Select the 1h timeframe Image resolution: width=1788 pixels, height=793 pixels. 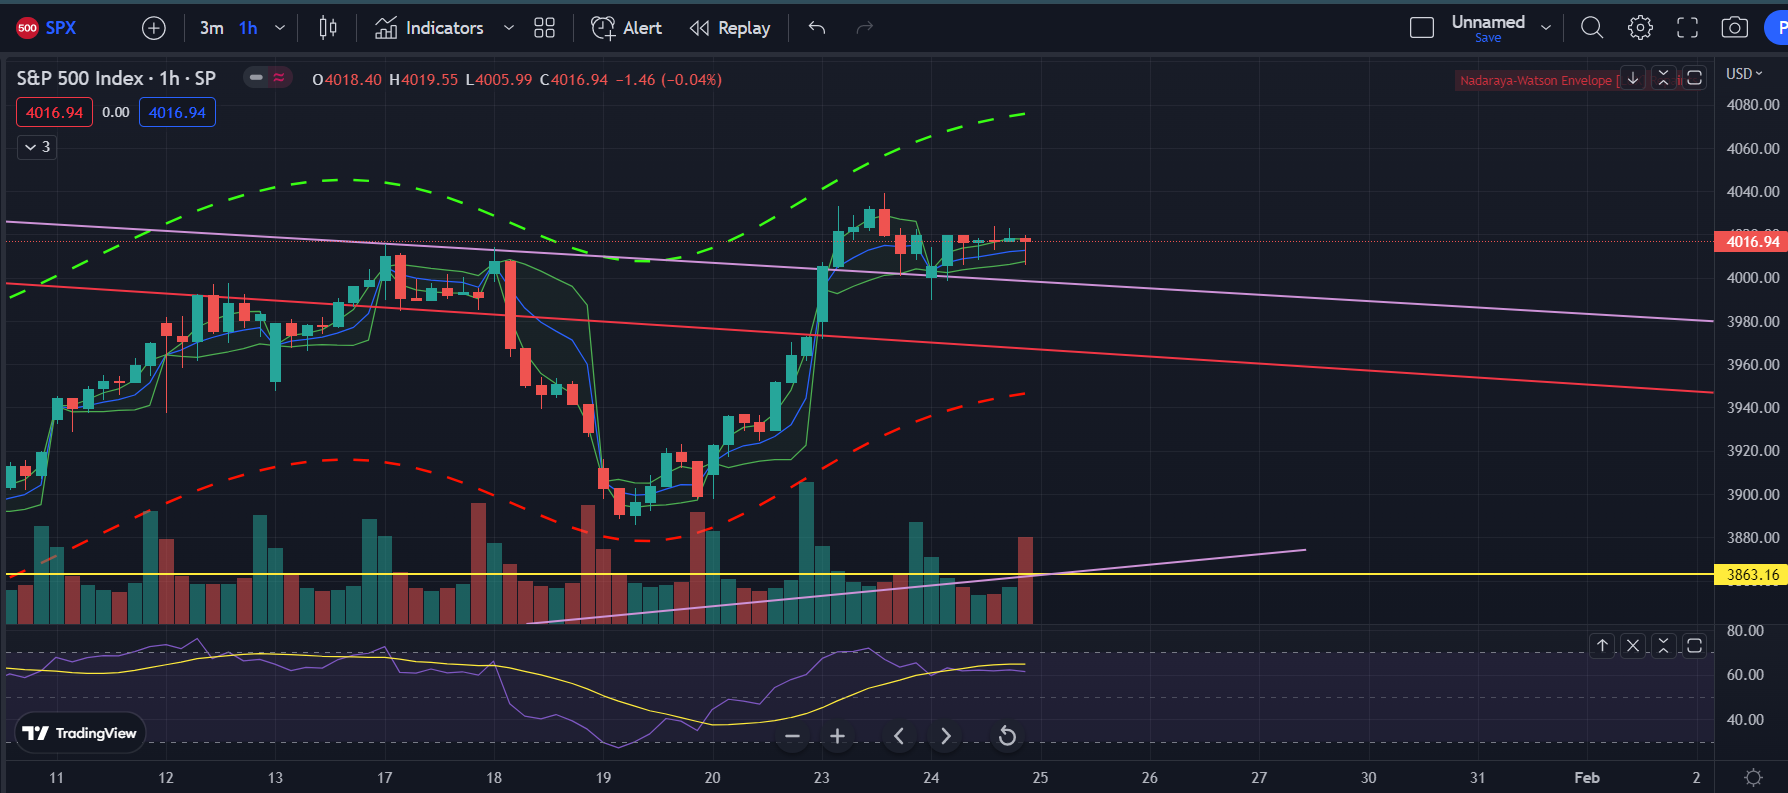[x=248, y=28]
